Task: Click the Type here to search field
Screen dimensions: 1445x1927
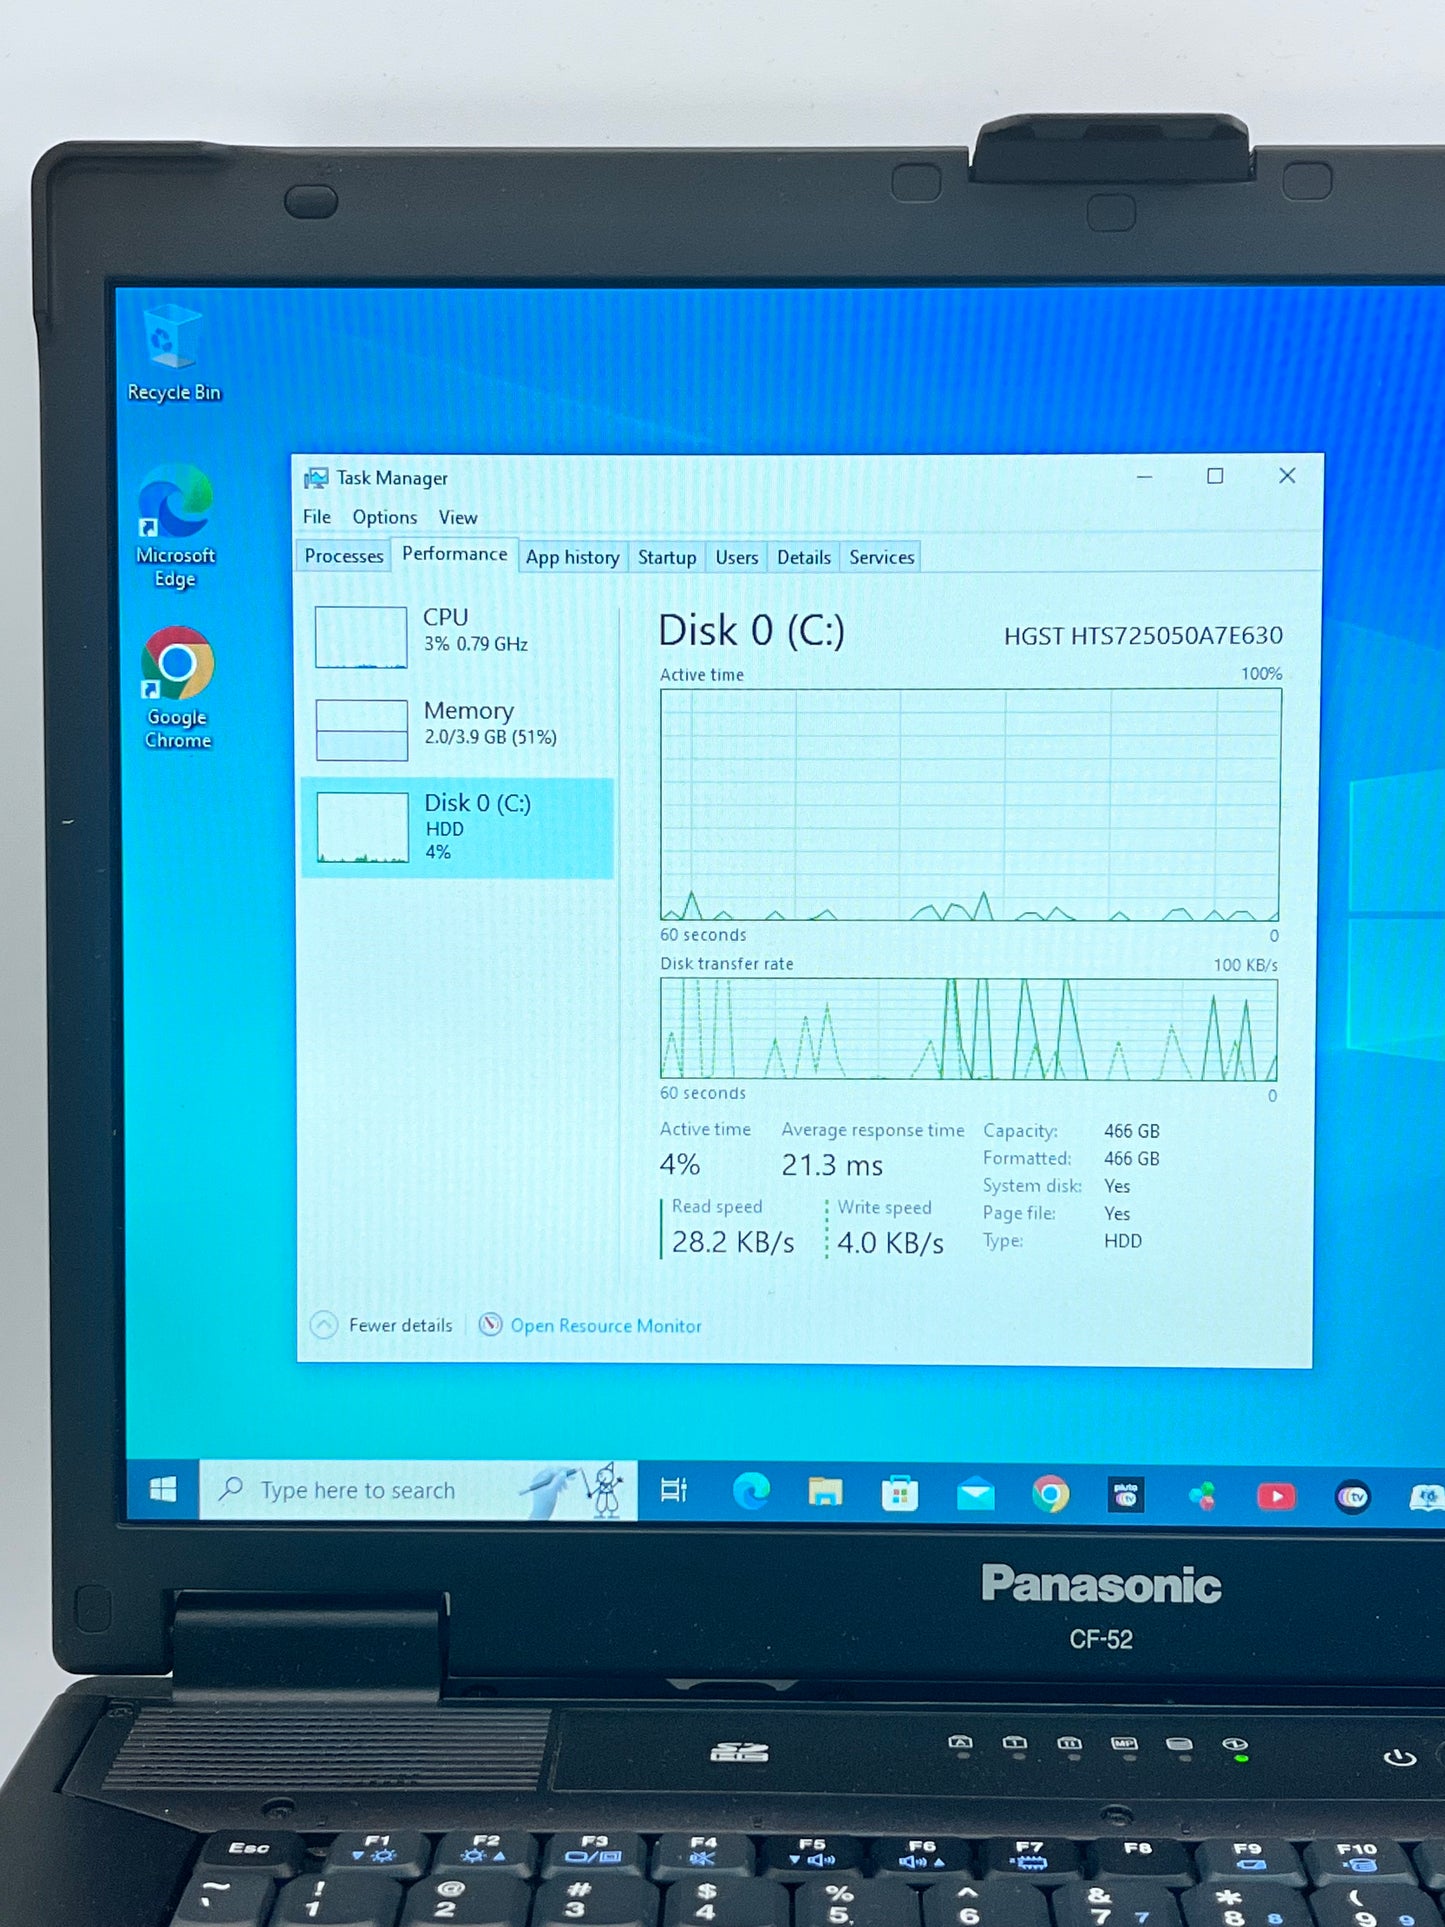Action: 418,1490
